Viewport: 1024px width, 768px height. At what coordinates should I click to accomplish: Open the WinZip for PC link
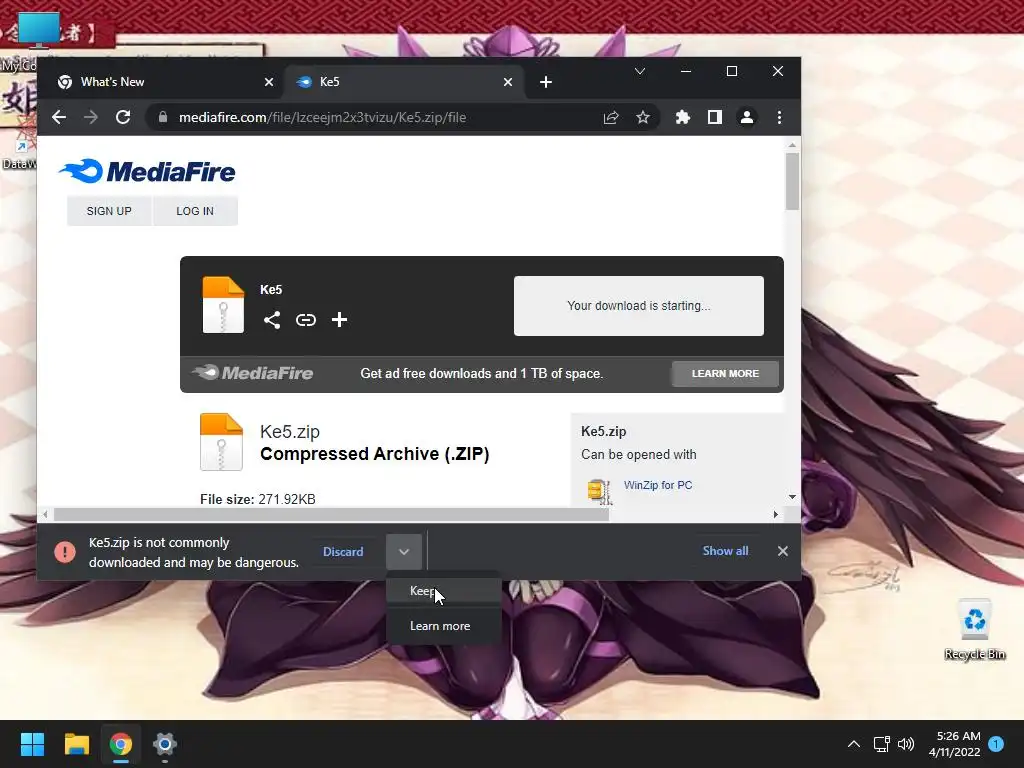658,485
